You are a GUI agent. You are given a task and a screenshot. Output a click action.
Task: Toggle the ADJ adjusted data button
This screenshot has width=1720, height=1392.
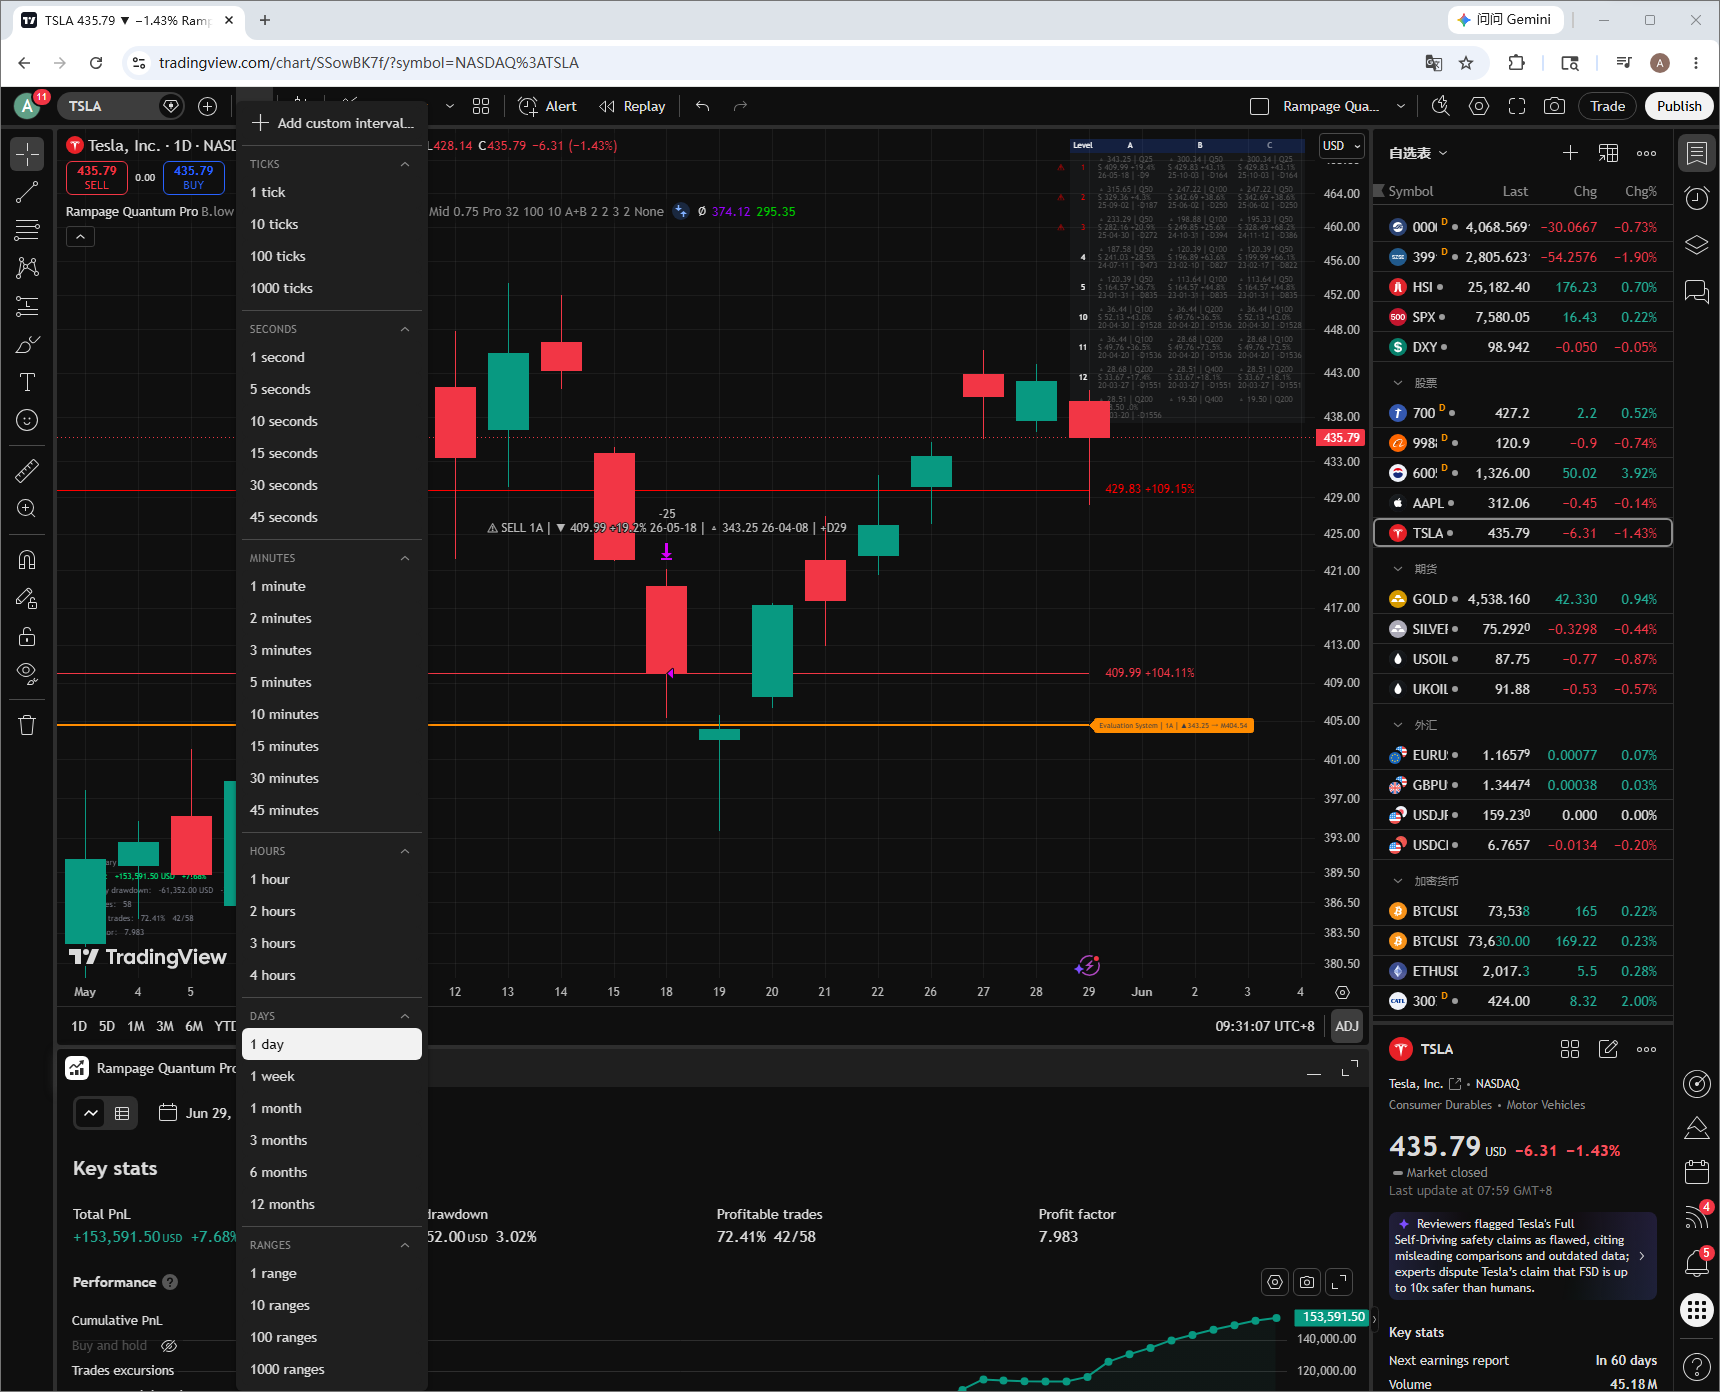coord(1346,1026)
